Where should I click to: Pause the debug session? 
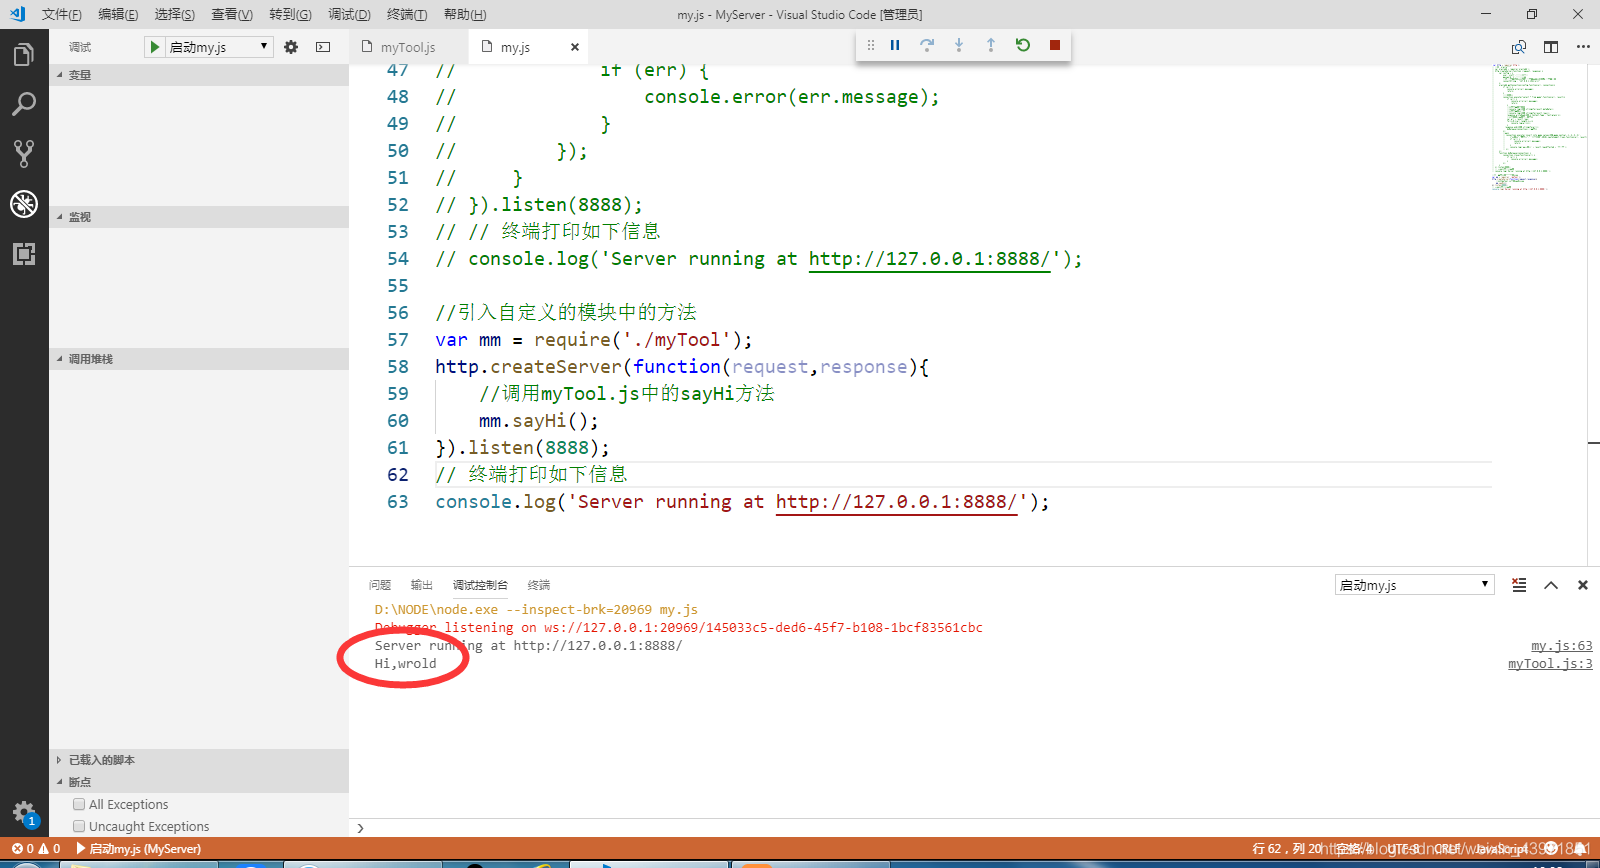(895, 45)
